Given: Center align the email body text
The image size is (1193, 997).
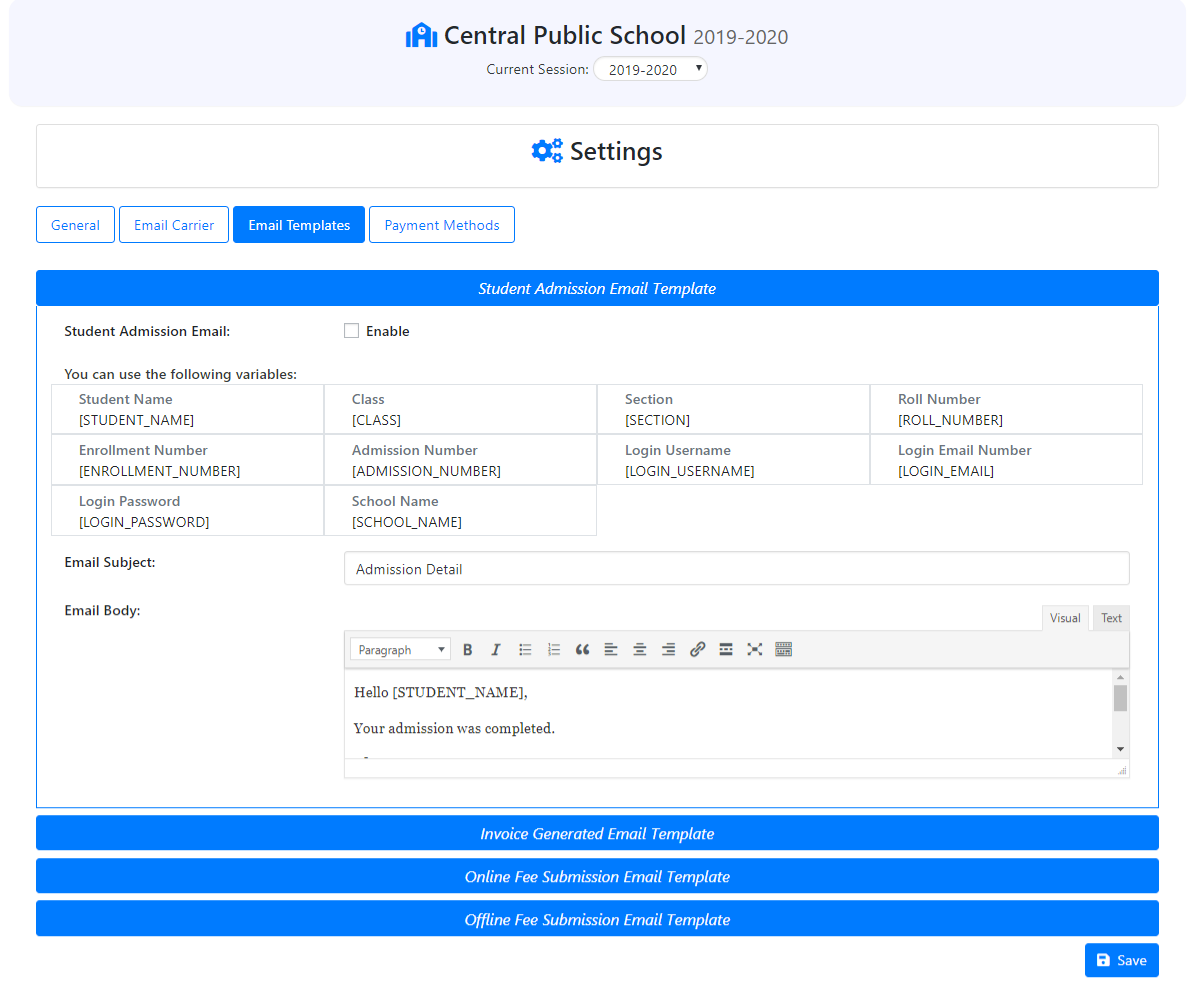Looking at the screenshot, I should (640, 650).
